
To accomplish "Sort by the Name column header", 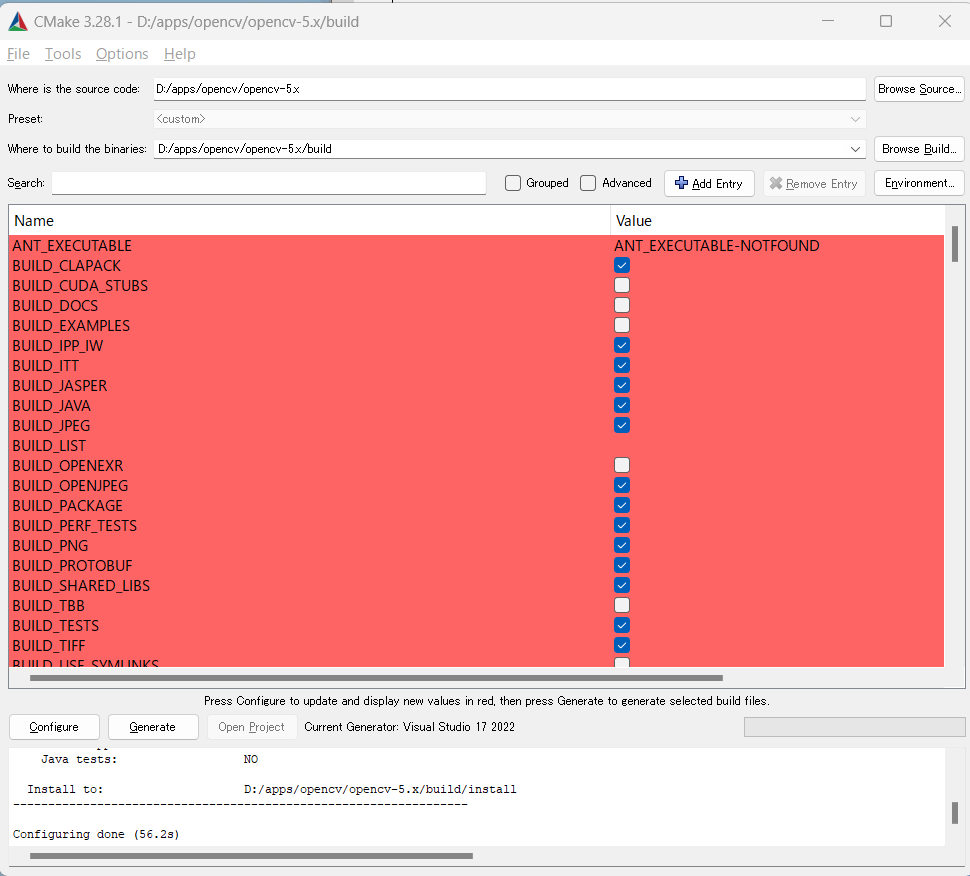I will coord(309,221).
